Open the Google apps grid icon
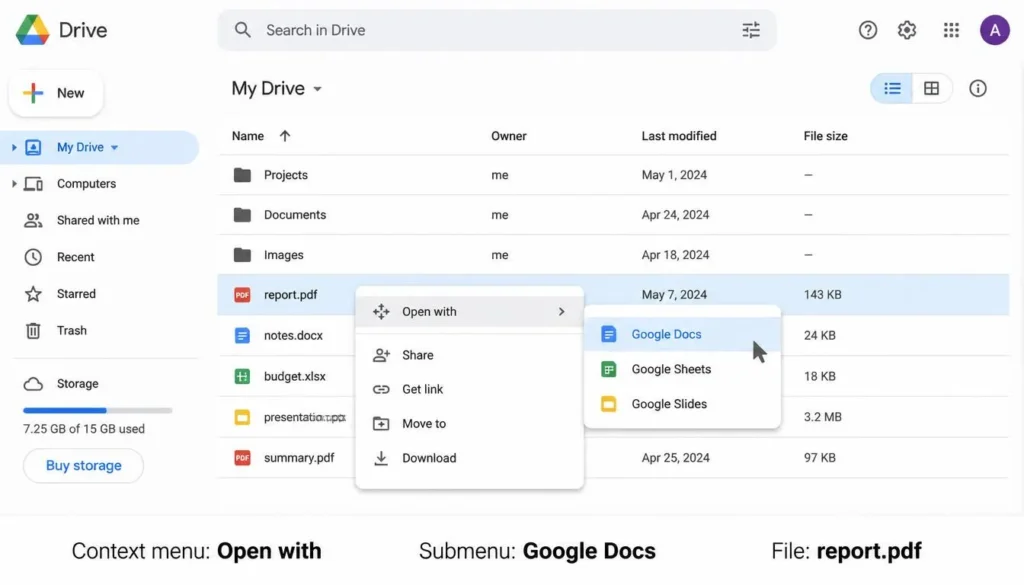 click(952, 30)
